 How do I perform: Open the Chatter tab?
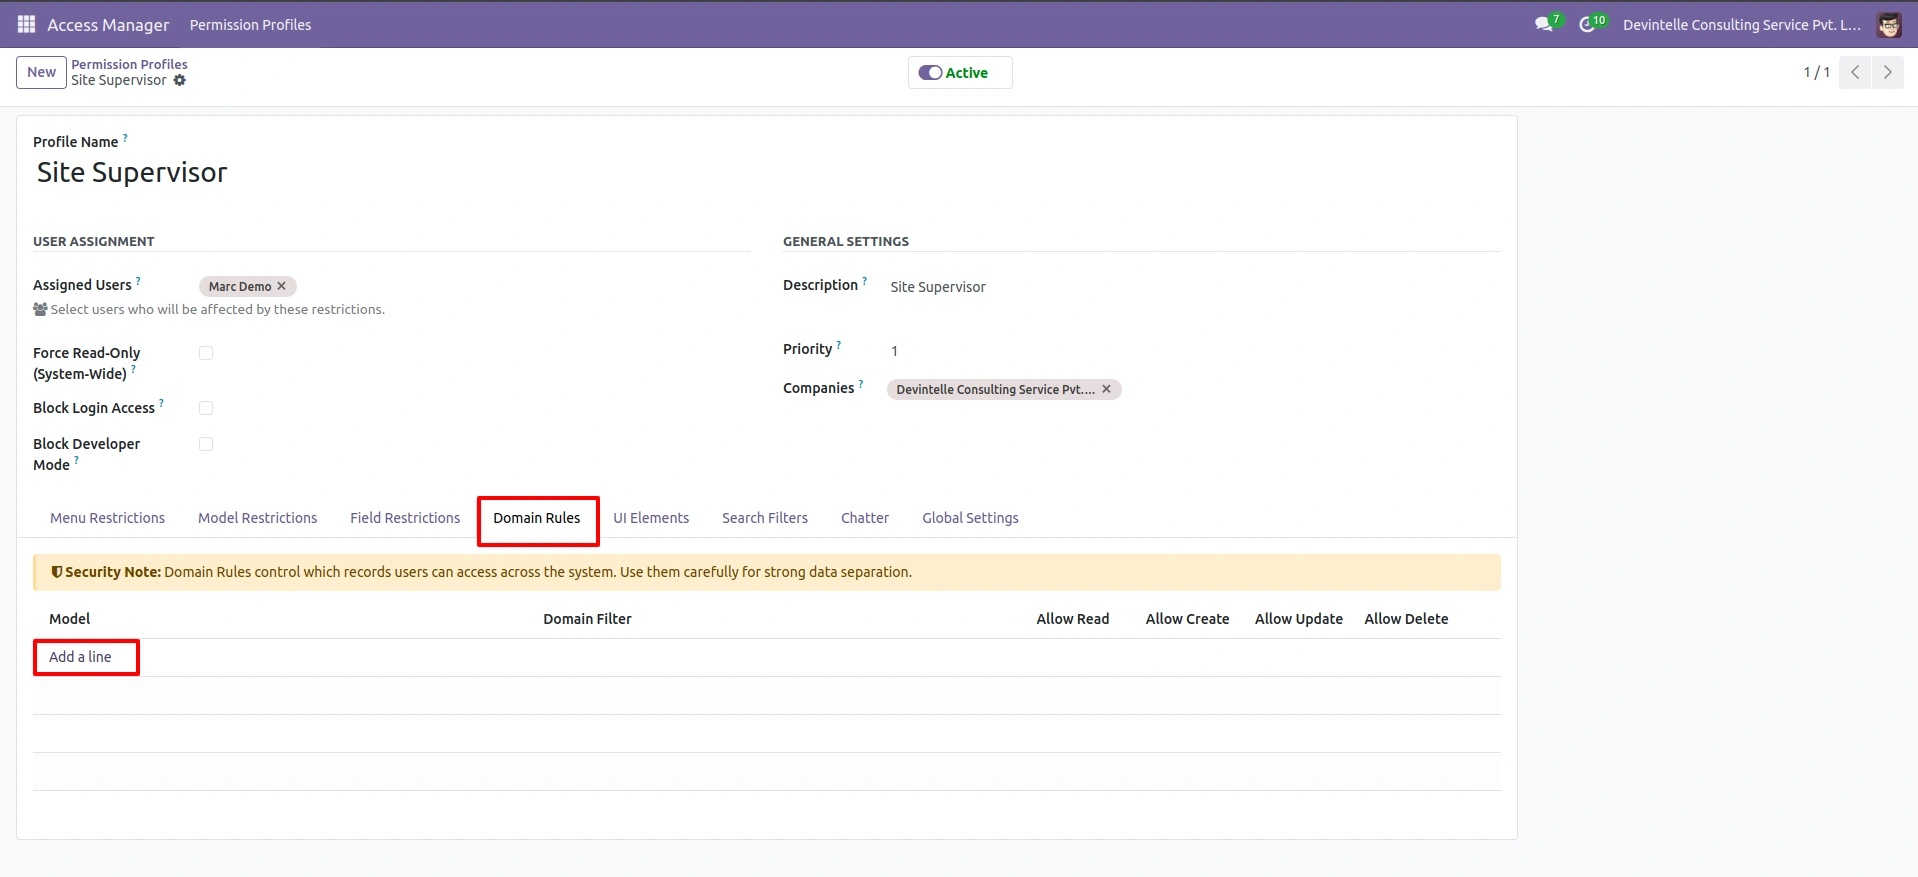865,518
